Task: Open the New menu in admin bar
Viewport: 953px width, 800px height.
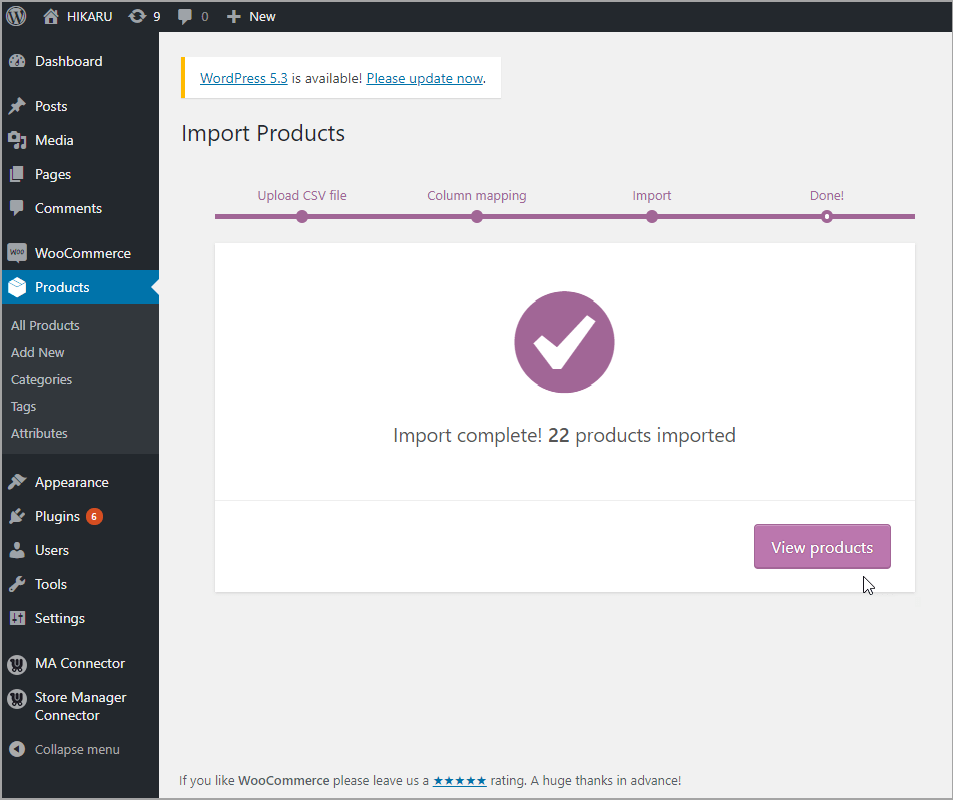Action: coord(262,16)
